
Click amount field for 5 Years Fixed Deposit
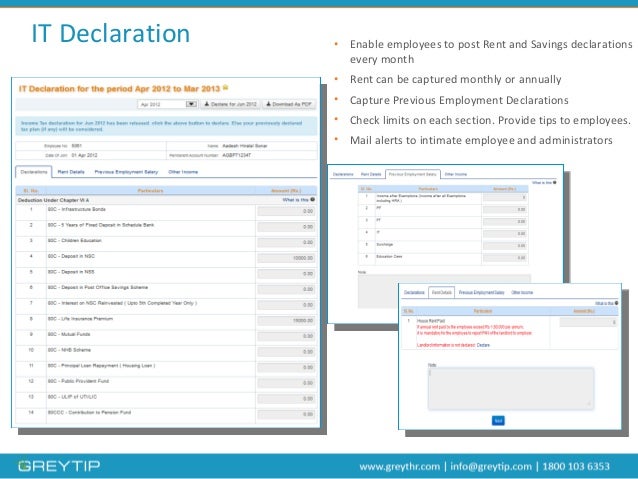[286, 227]
